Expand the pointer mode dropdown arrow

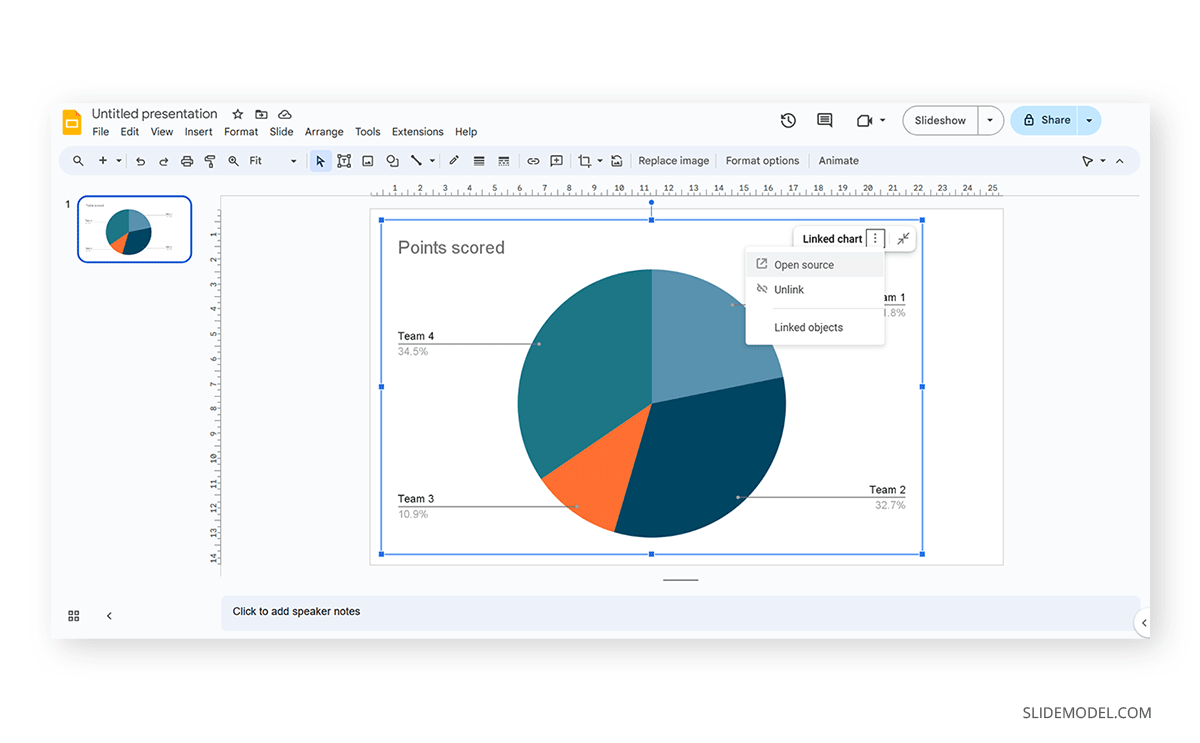(x=1103, y=161)
